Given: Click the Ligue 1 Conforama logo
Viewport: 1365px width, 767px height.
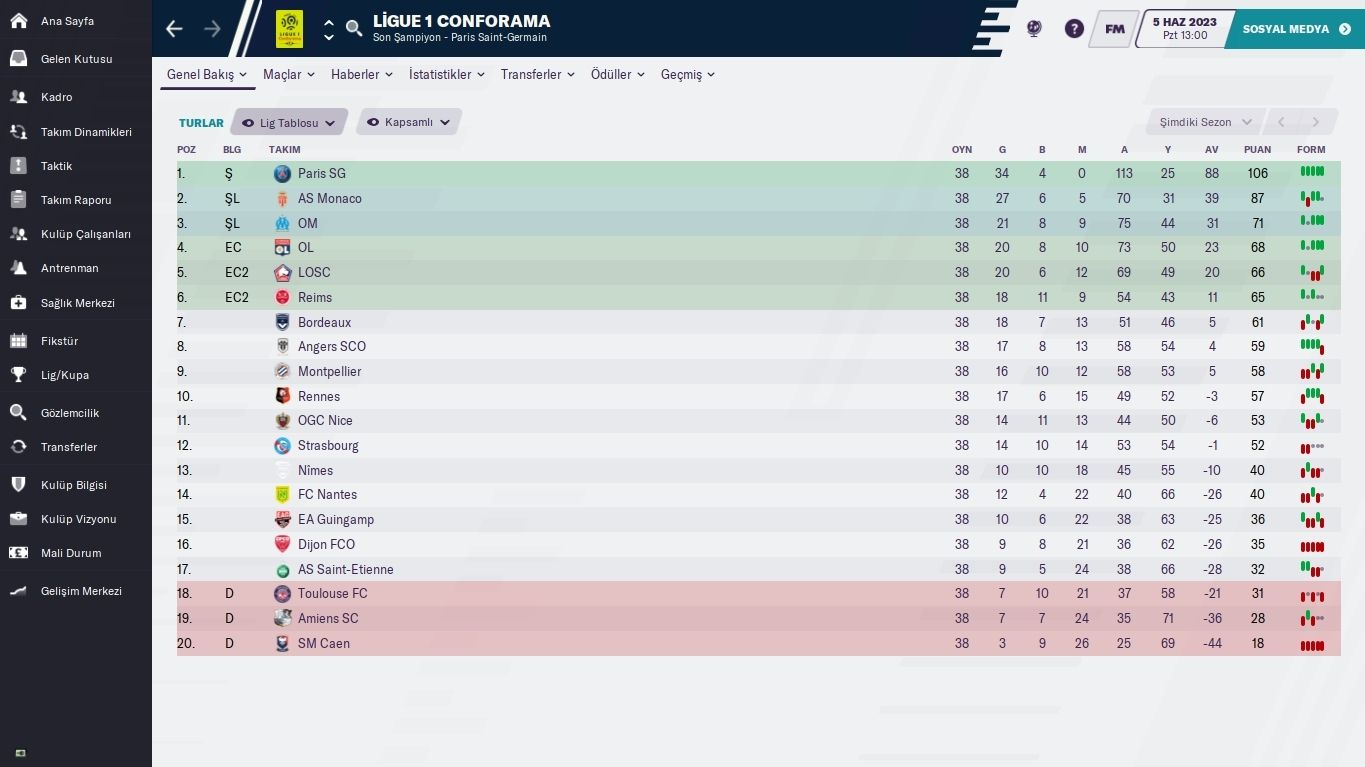Looking at the screenshot, I should pyautogui.click(x=289, y=29).
